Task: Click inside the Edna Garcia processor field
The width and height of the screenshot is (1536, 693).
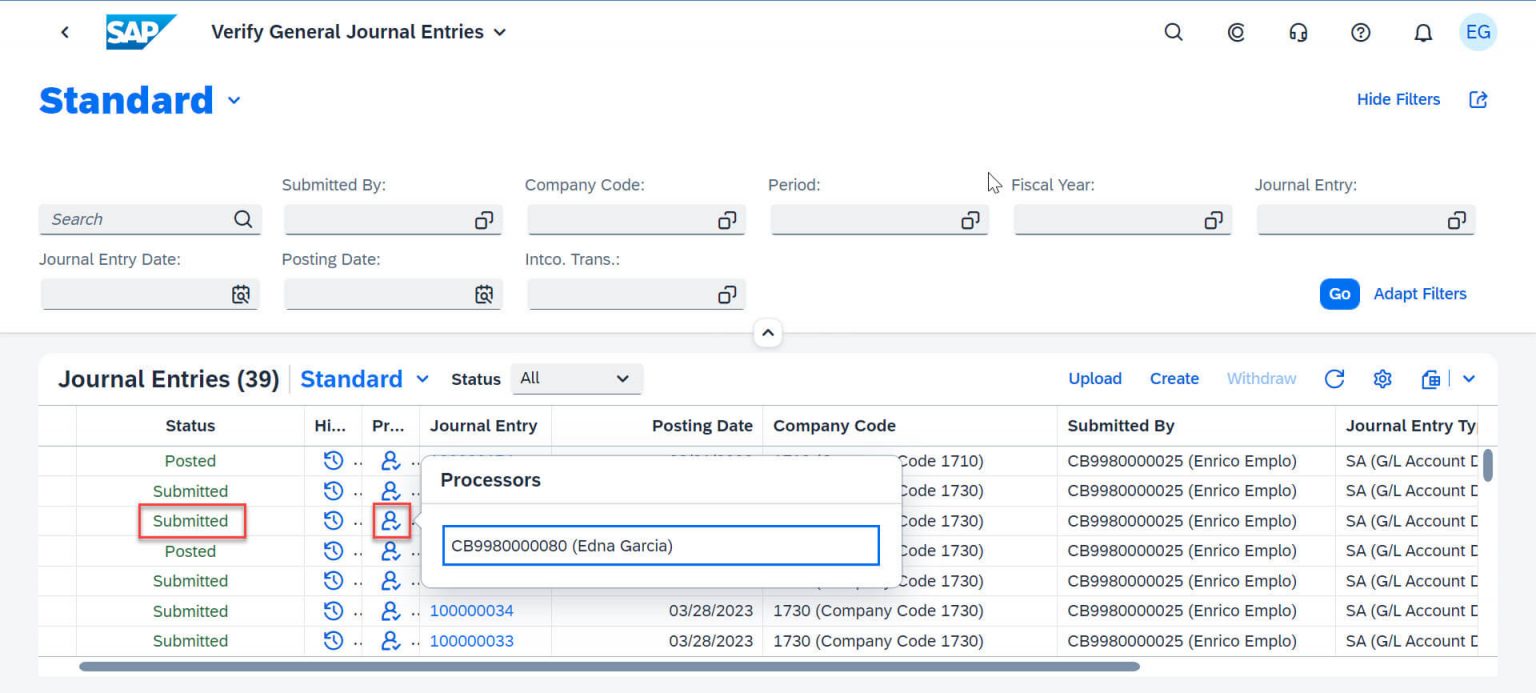Action: [659, 545]
